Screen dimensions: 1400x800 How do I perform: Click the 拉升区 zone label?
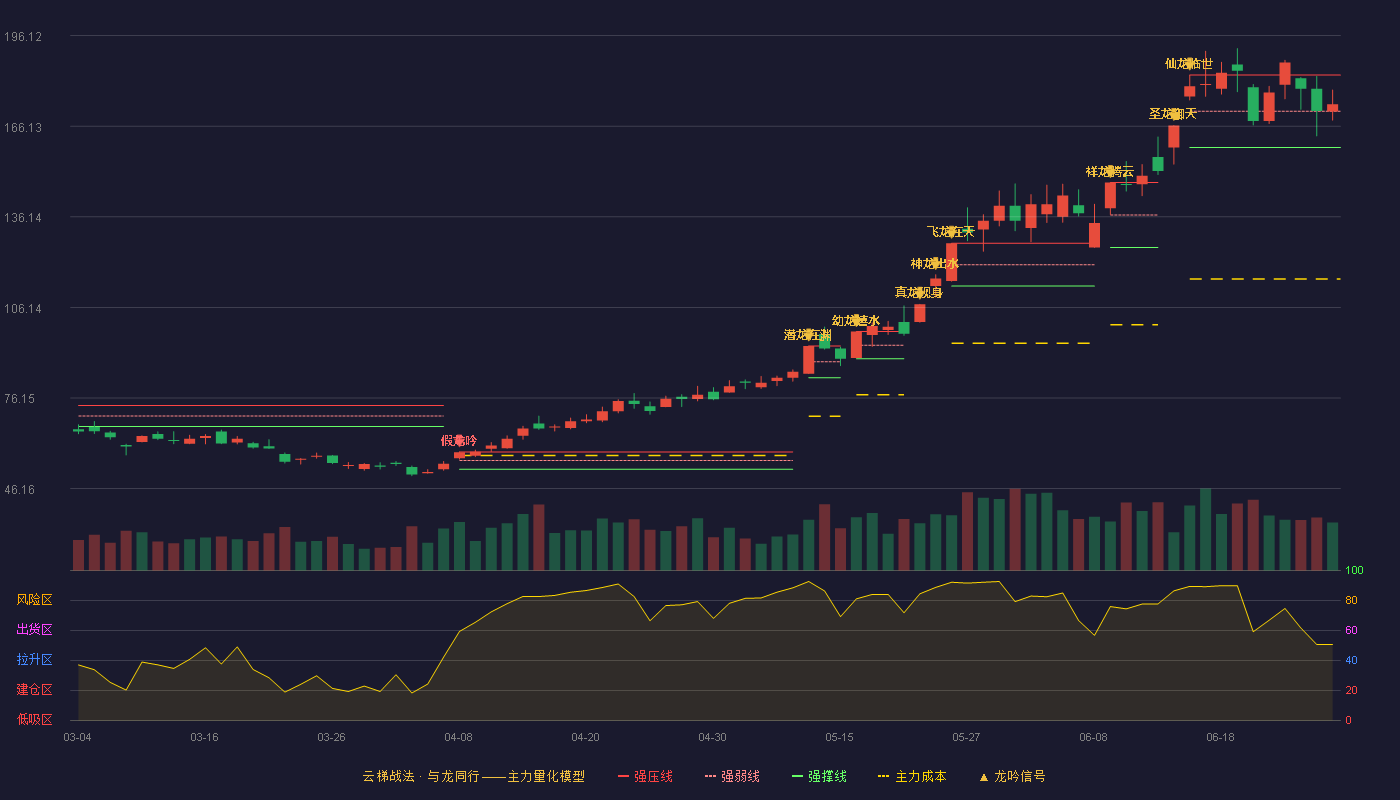click(x=35, y=660)
